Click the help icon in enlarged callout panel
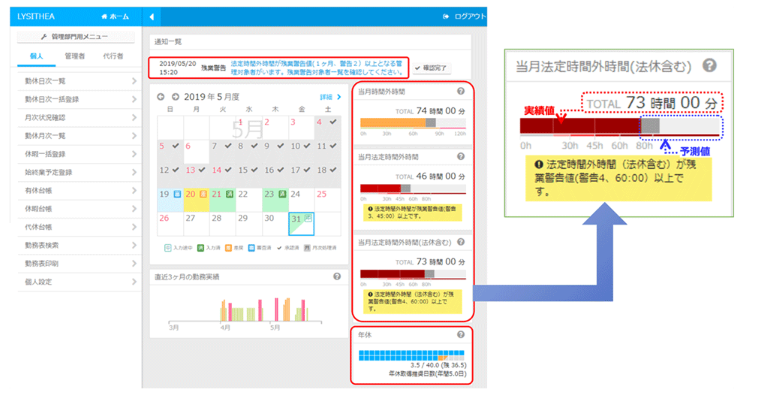 coord(710,65)
